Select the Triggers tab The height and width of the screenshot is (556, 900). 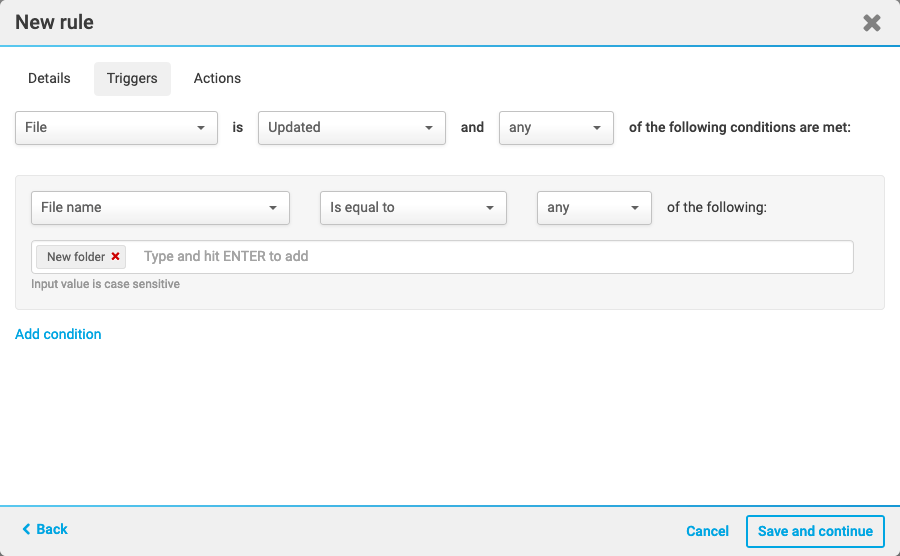tap(132, 78)
